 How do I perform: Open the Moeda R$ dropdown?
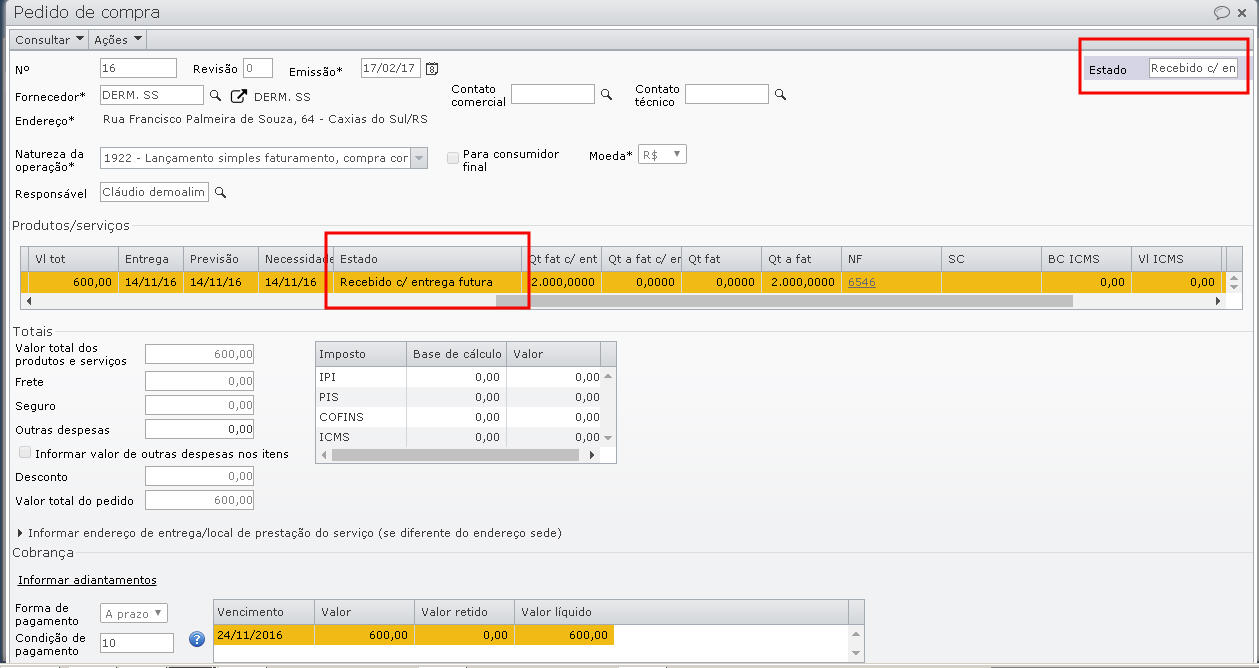point(663,155)
